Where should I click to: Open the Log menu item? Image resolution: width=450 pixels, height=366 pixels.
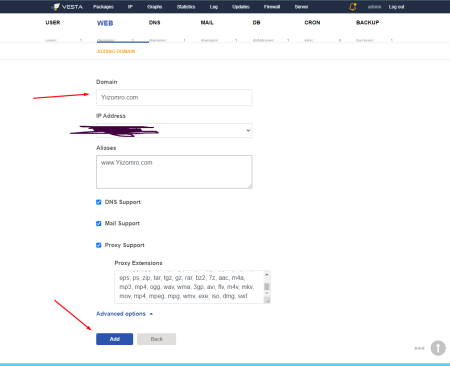point(214,7)
